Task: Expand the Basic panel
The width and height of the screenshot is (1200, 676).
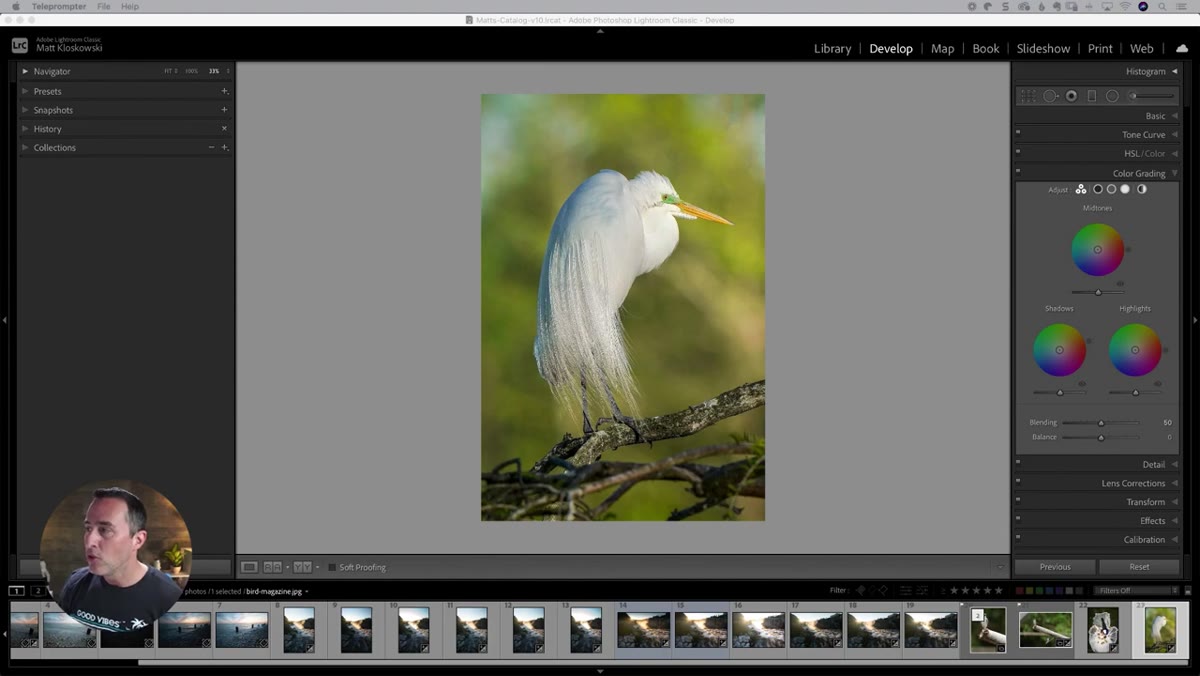Action: tap(1175, 116)
